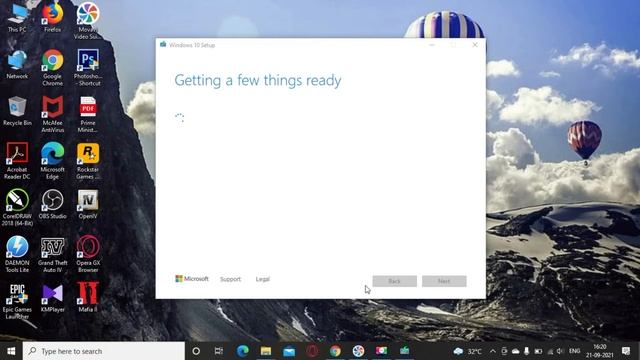The width and height of the screenshot is (640, 360).
Task: Open Cortana circle on the taskbar
Action: [x=196, y=351]
